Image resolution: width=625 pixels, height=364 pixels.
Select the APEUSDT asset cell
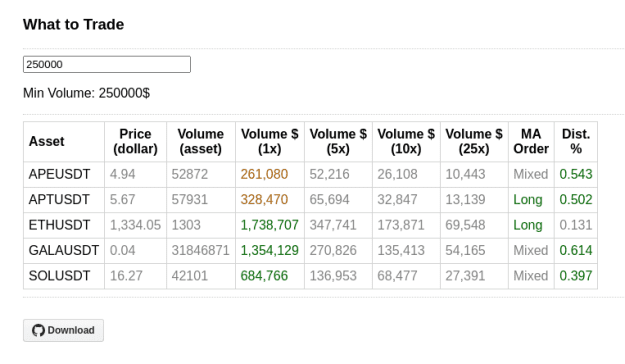(64, 174)
